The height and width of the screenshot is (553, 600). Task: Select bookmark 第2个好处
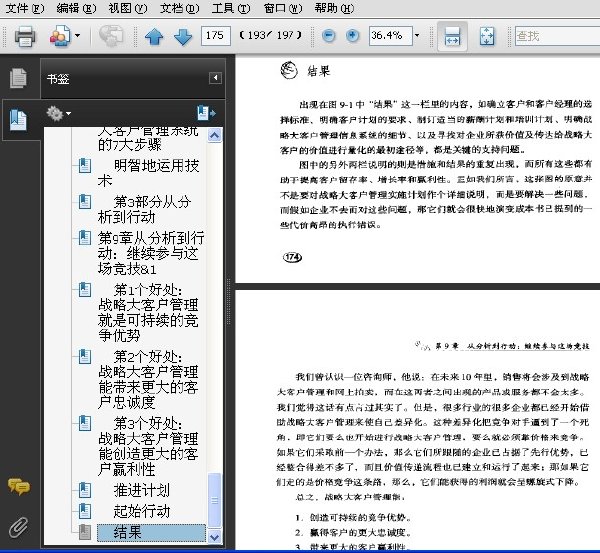point(148,379)
